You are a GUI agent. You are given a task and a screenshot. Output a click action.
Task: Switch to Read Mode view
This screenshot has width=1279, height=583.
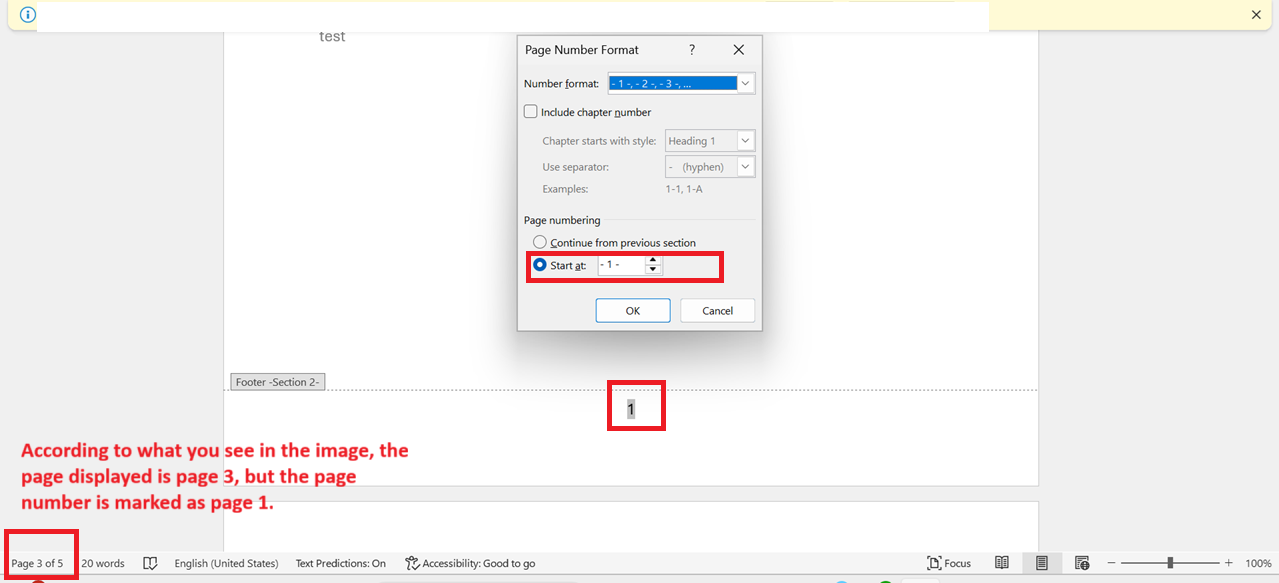(x=1001, y=562)
